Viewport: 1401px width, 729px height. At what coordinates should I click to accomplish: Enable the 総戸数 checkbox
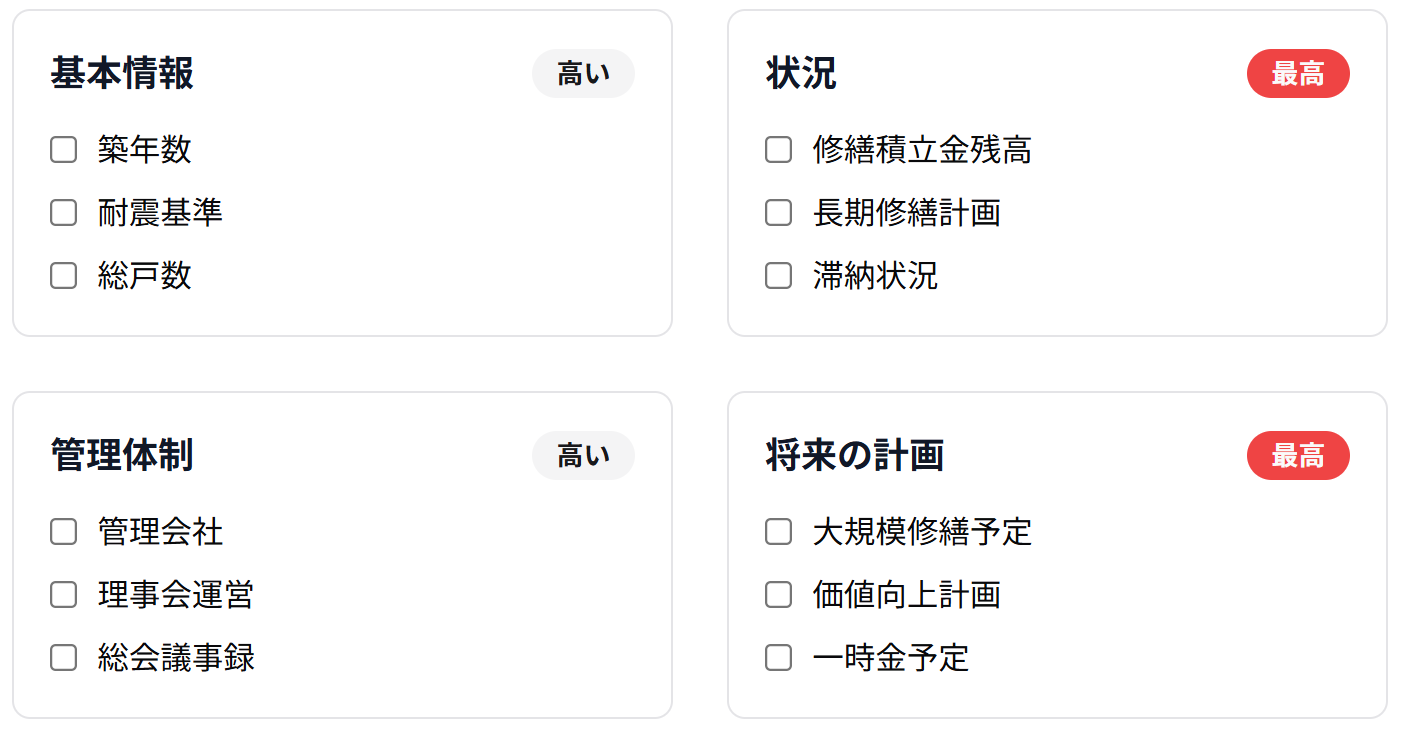pos(63,276)
